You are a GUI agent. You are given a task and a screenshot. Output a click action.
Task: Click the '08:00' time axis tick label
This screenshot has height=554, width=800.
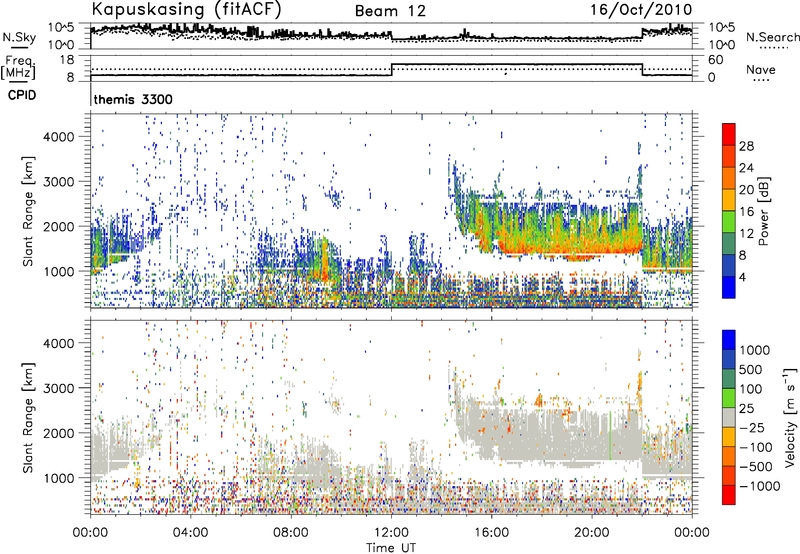(x=291, y=533)
